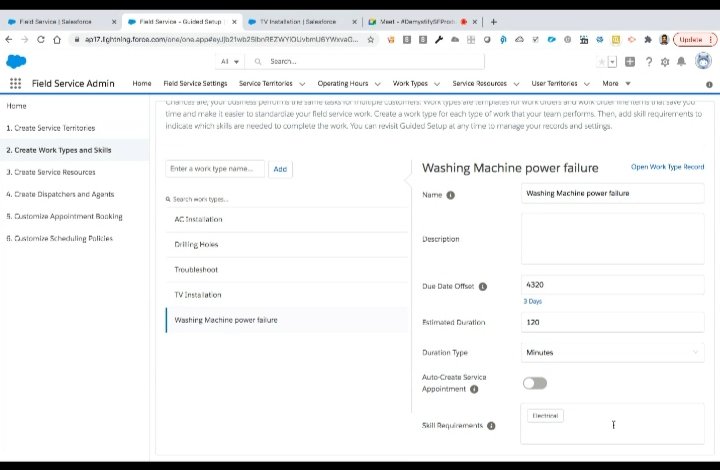The width and height of the screenshot is (720, 470).
Task: Expand the Operating Hours nav chevron
Action: 377,84
